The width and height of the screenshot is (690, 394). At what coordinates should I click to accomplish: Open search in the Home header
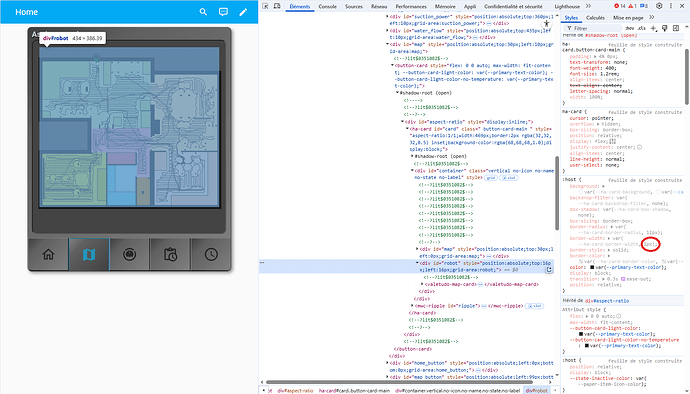tap(203, 12)
